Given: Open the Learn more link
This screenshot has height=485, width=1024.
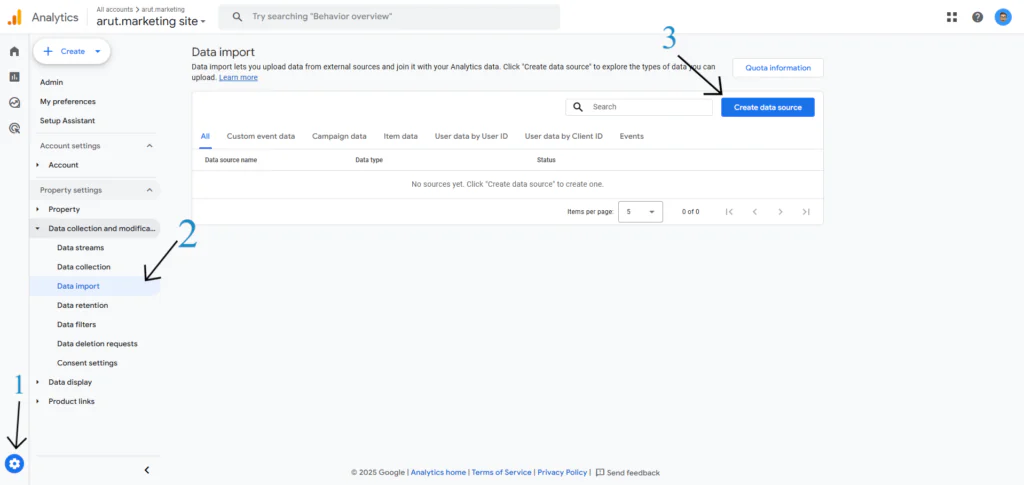Looking at the screenshot, I should click(238, 78).
